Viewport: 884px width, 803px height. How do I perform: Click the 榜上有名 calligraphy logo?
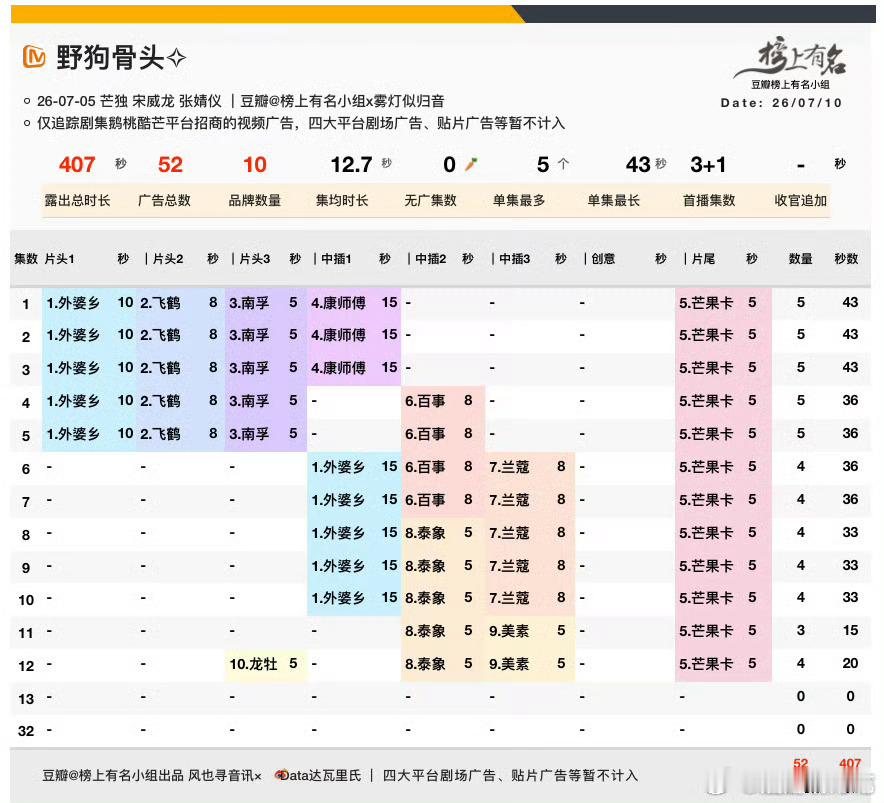tap(791, 58)
